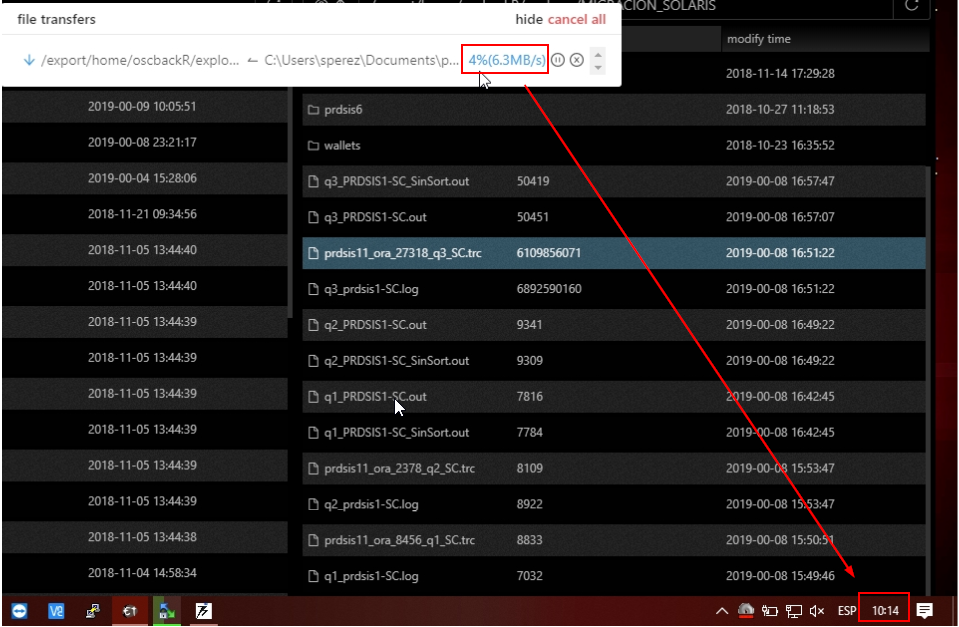
Task: Select the prdsis6 folder row
Action: point(613,109)
